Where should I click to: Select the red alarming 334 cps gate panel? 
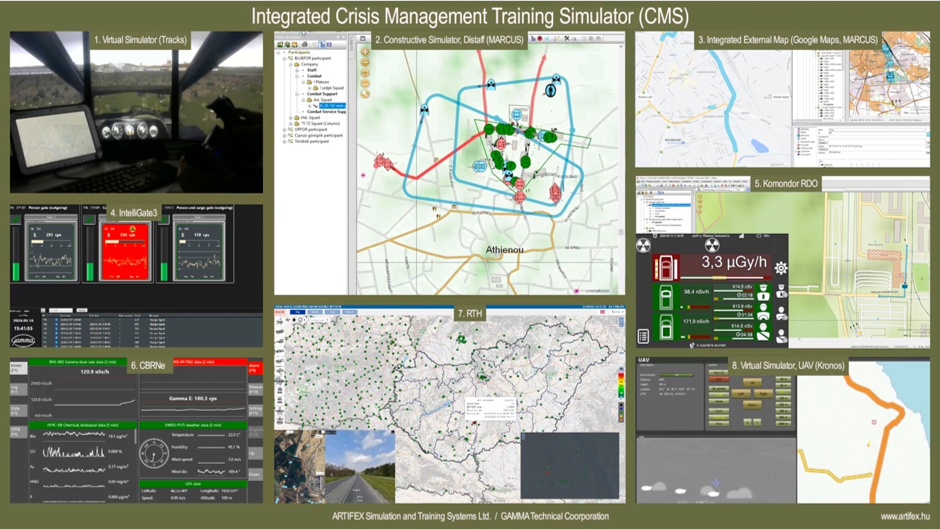[x=125, y=251]
